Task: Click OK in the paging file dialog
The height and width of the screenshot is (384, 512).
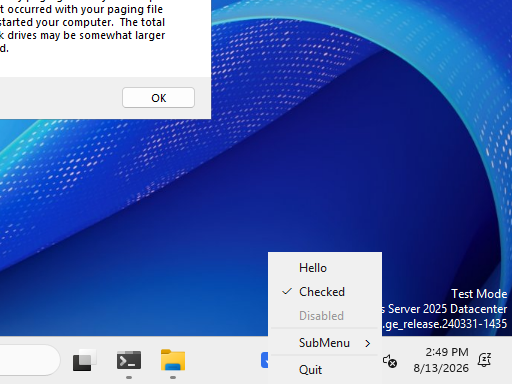Action: click(x=158, y=98)
